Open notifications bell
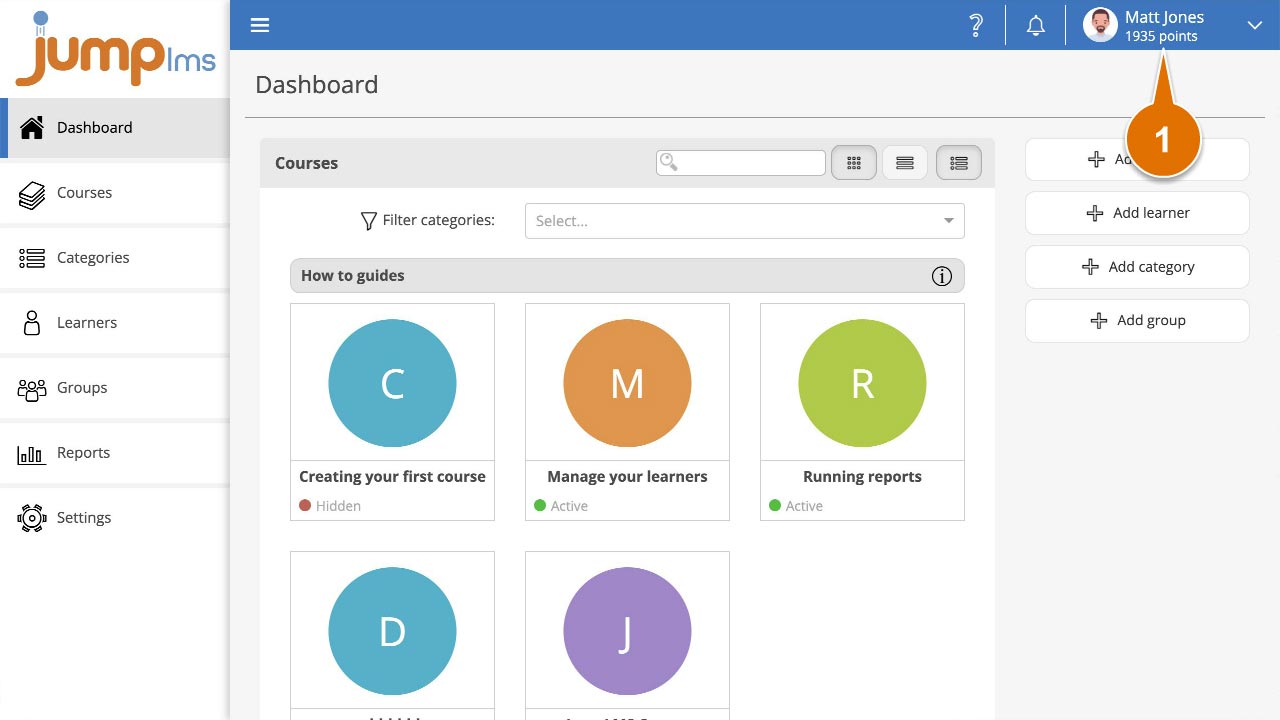The height and width of the screenshot is (720, 1280). coord(1036,26)
